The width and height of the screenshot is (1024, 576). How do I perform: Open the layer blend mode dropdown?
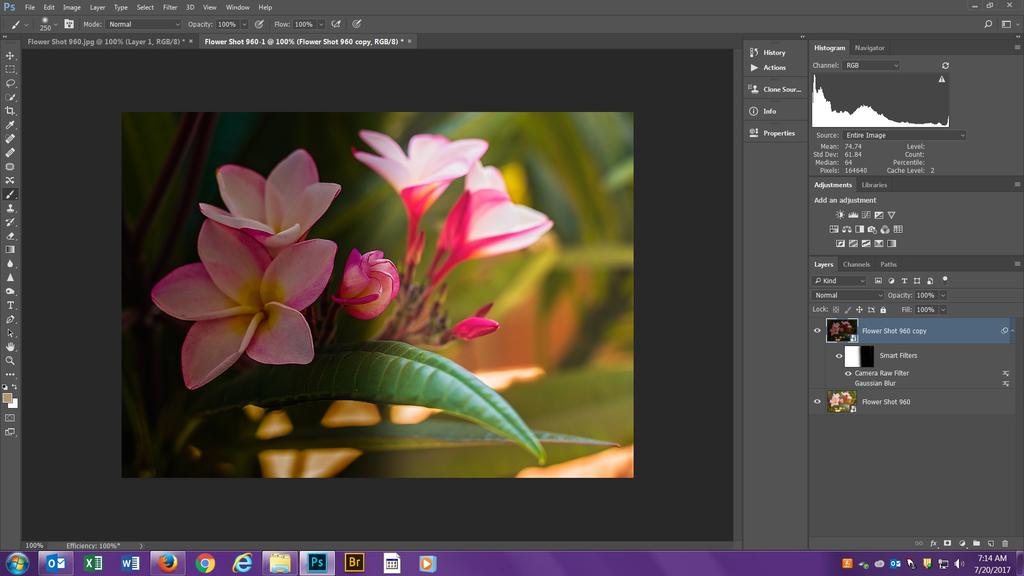849,296
